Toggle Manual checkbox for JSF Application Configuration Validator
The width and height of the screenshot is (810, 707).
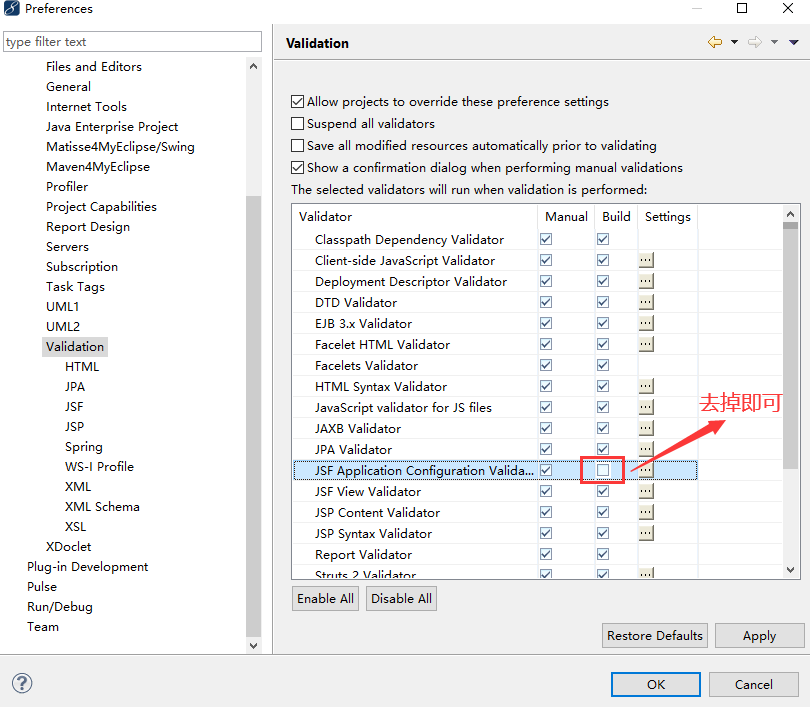546,470
